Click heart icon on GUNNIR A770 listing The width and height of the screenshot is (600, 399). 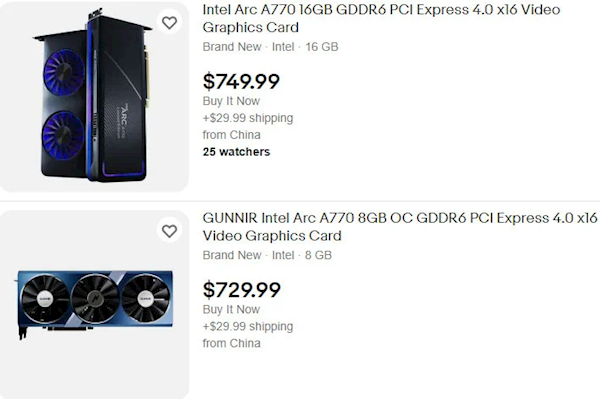[169, 231]
